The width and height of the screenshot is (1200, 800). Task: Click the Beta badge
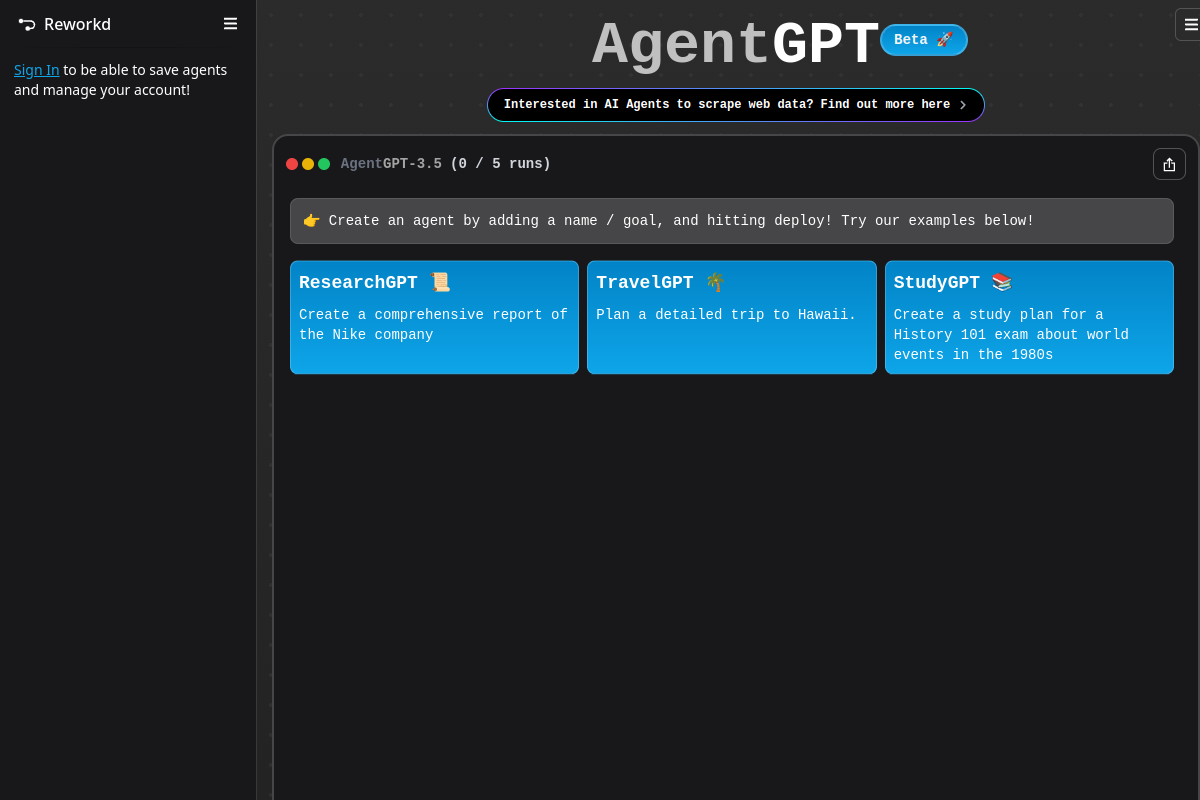(x=923, y=40)
